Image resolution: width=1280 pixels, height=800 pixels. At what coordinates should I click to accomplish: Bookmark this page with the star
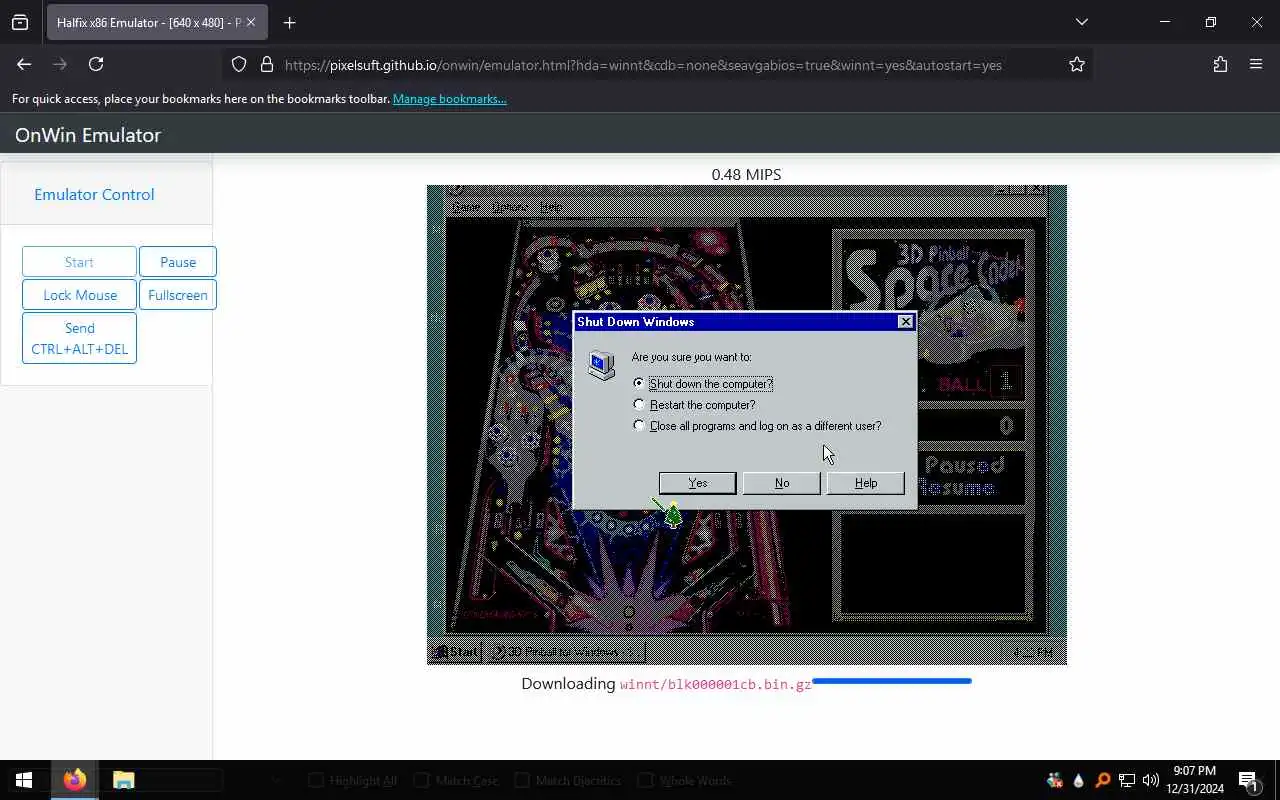[1077, 64]
